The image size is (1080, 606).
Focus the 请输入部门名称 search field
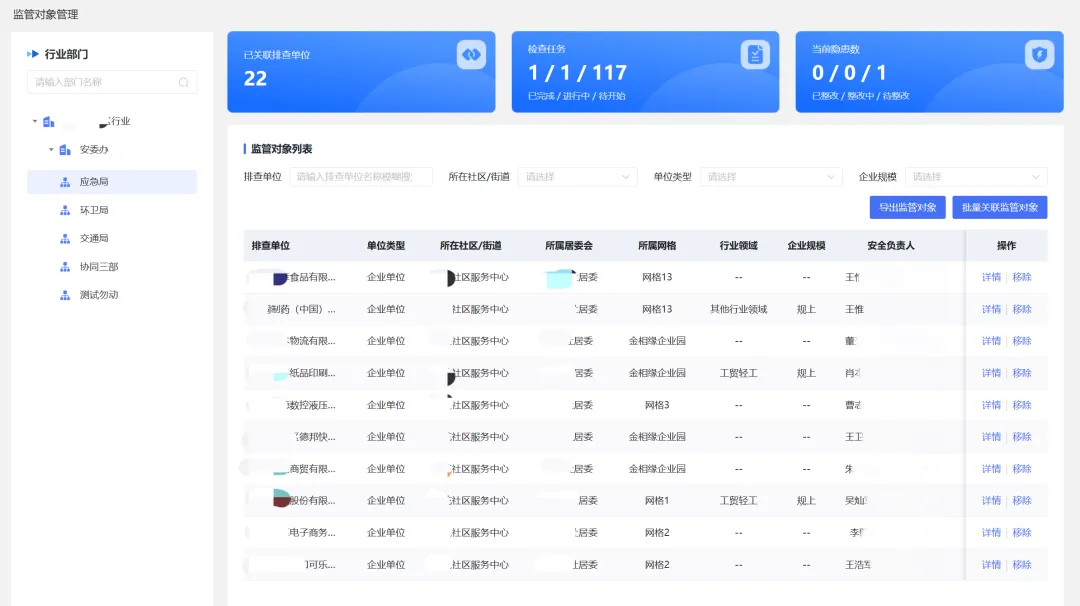pyautogui.click(x=112, y=83)
